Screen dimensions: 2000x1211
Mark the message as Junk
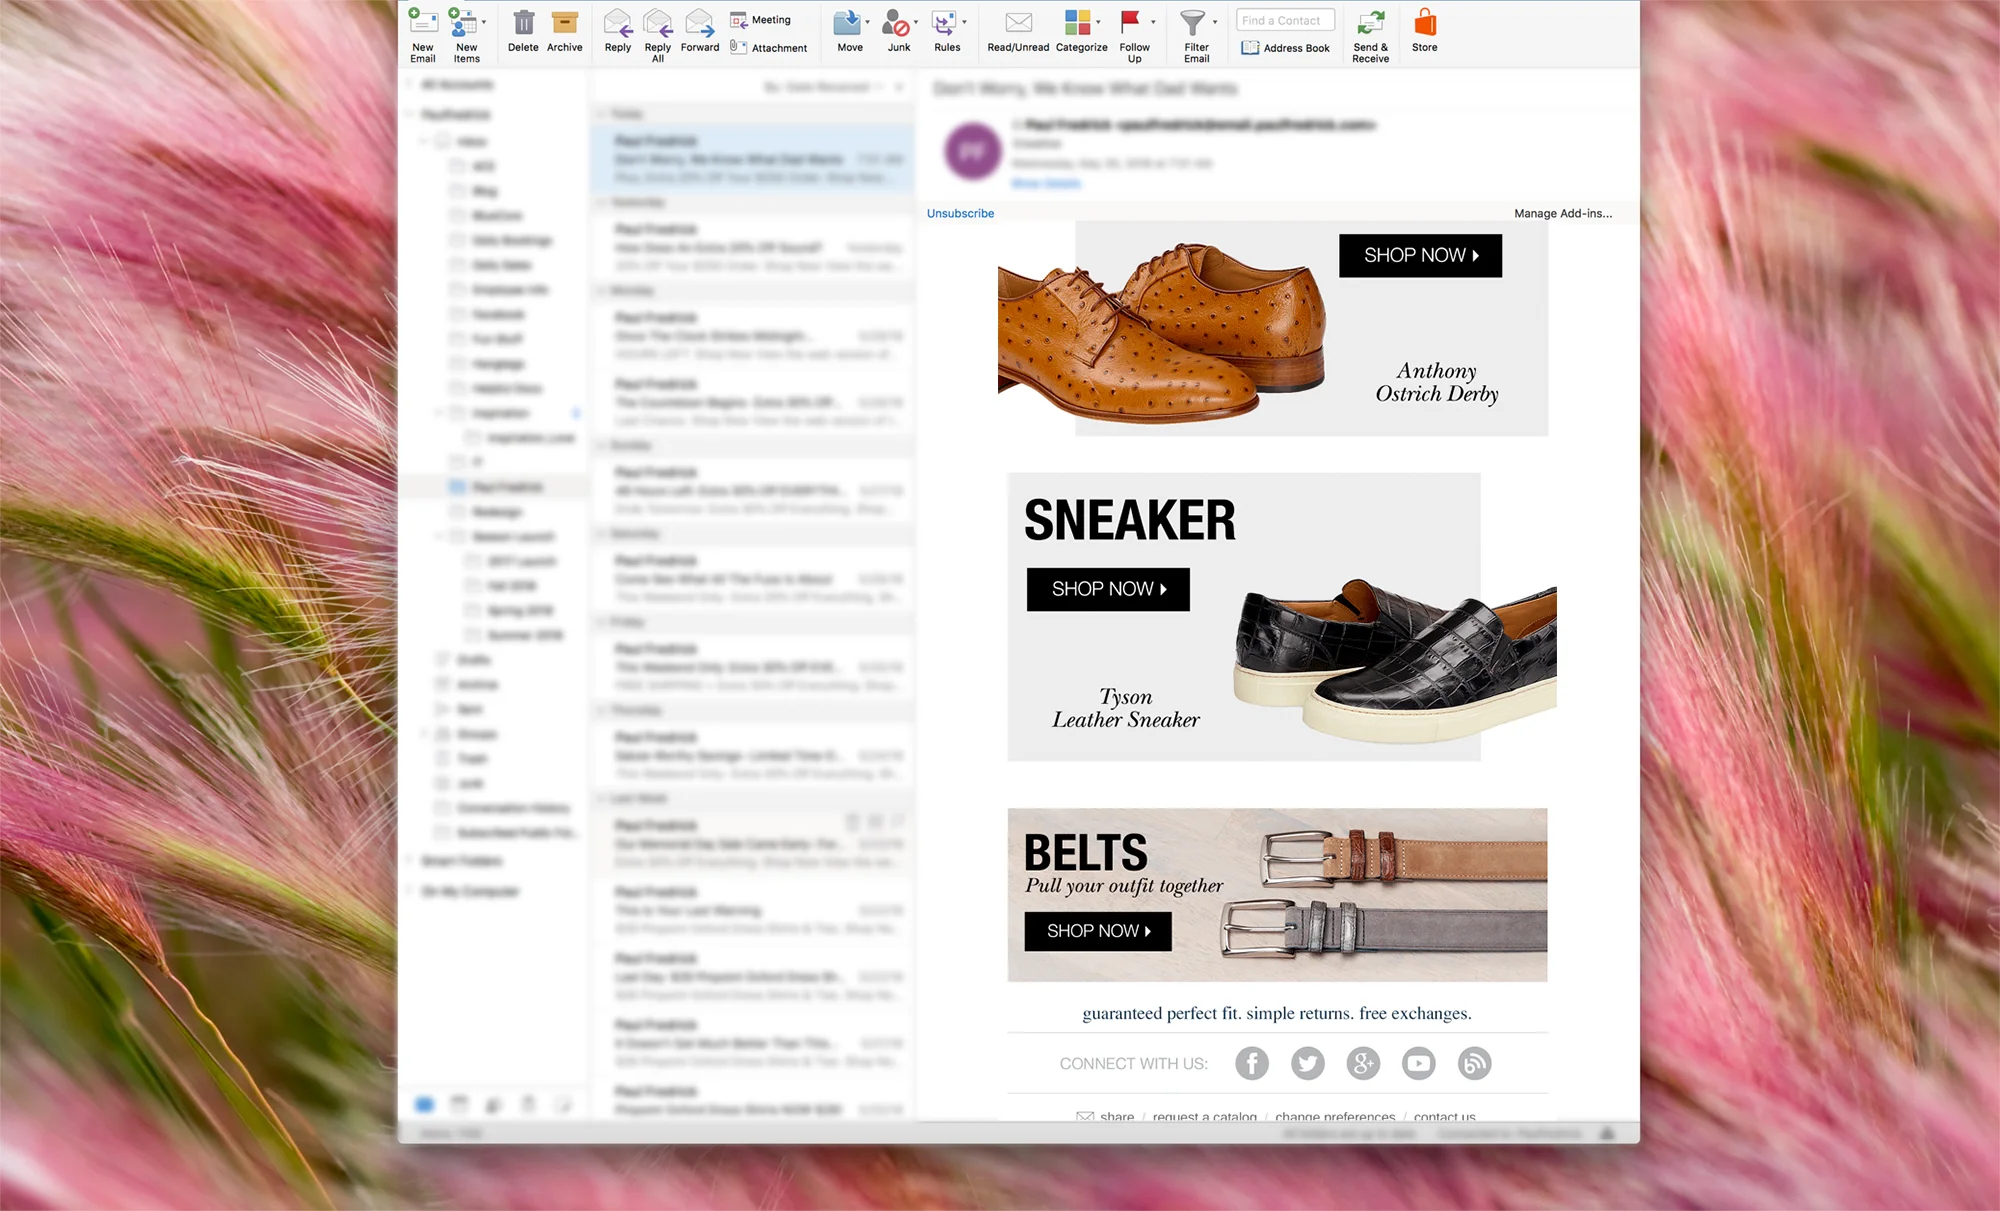pos(895,30)
